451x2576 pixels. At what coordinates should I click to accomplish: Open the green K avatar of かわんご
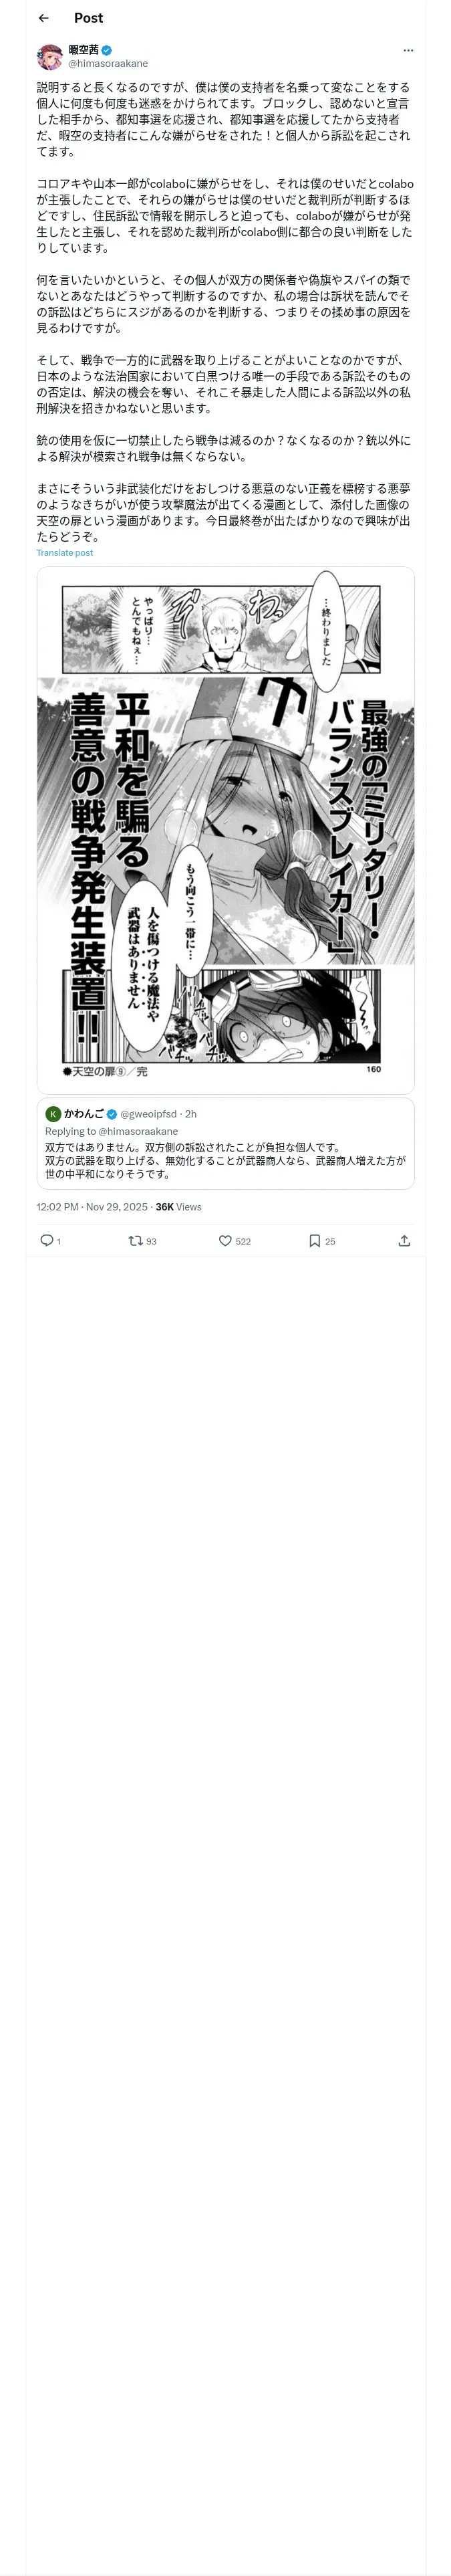coord(53,1114)
